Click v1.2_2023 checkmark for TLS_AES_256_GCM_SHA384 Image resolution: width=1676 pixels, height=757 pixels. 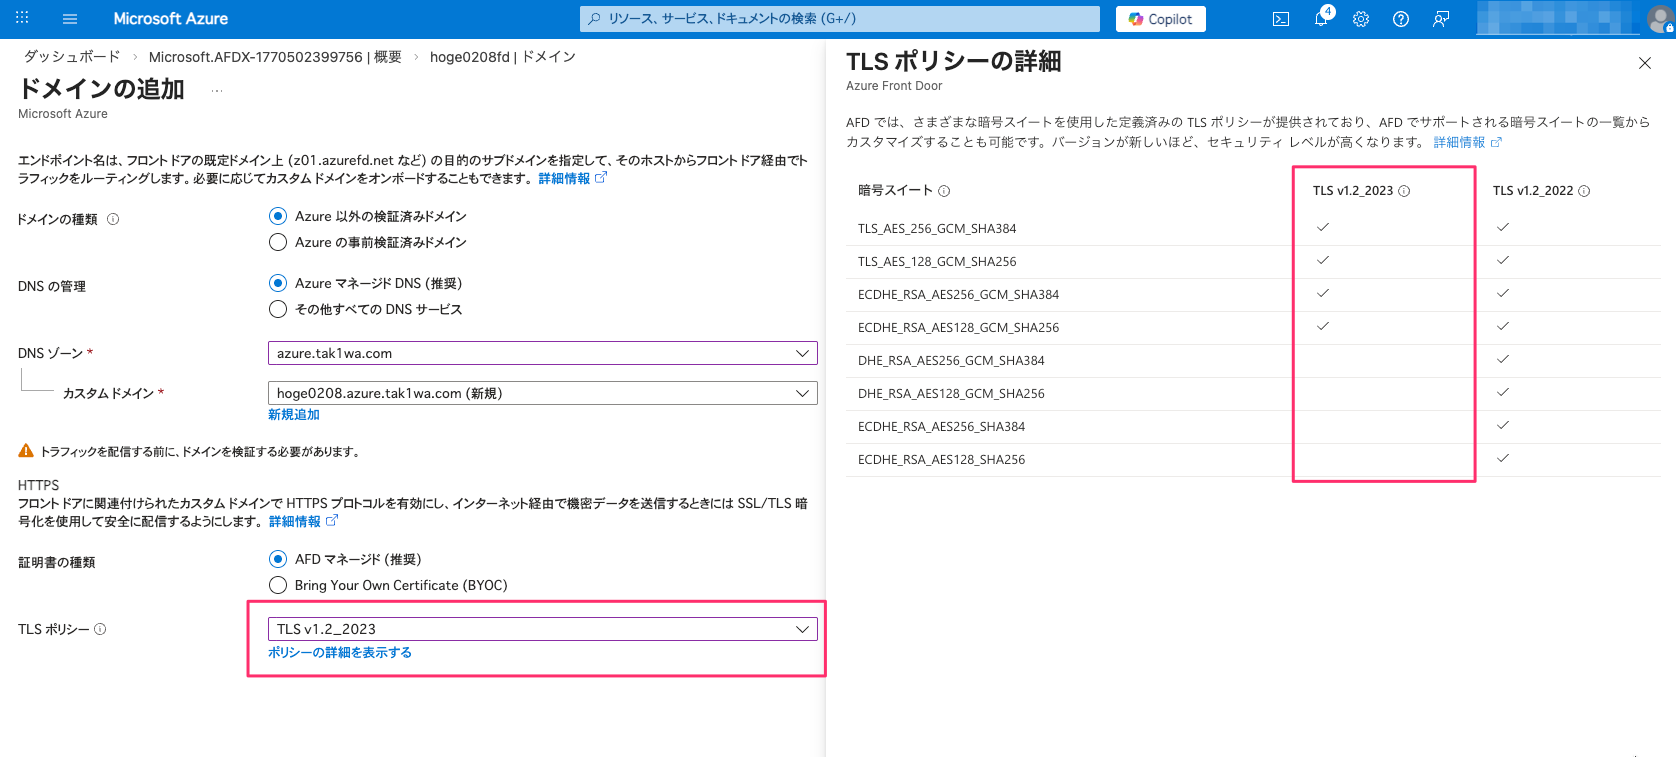click(x=1323, y=227)
